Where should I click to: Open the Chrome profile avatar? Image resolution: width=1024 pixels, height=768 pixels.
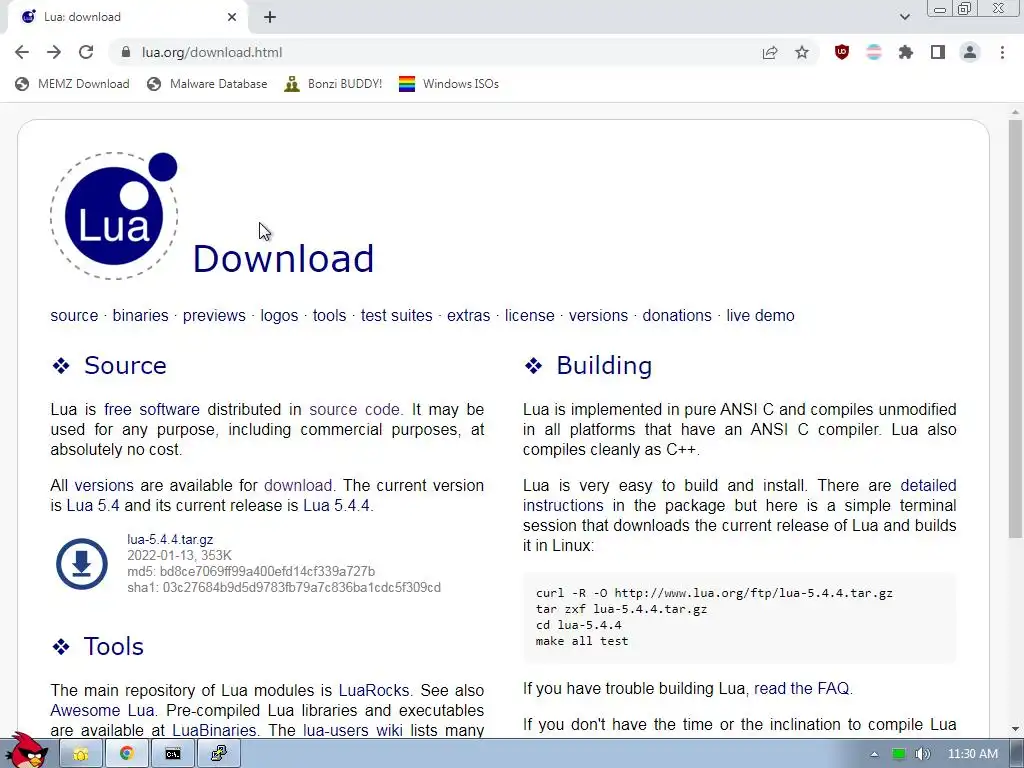point(970,52)
